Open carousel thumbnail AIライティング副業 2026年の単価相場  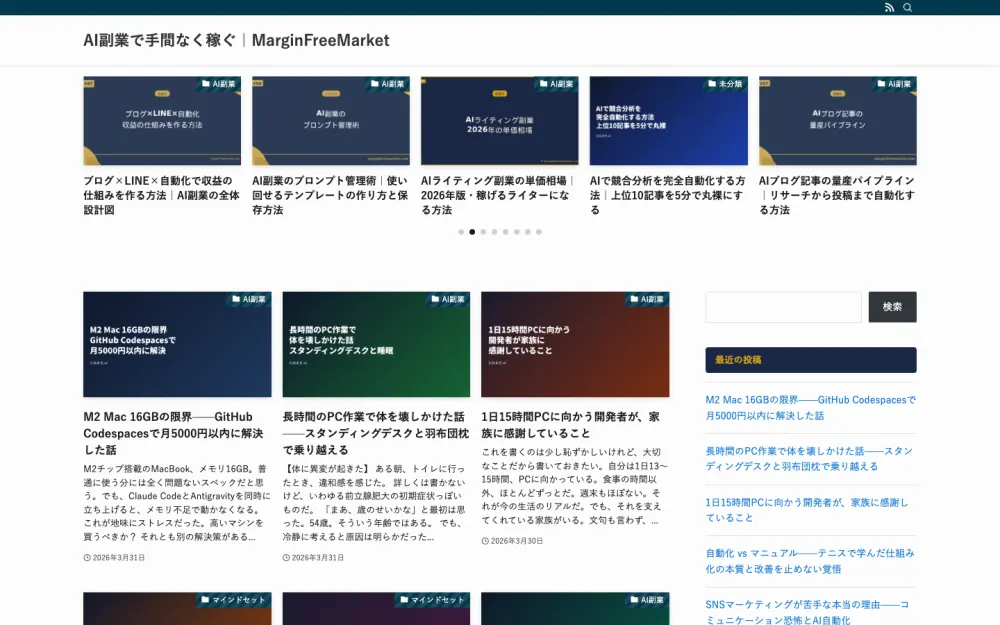pos(499,121)
